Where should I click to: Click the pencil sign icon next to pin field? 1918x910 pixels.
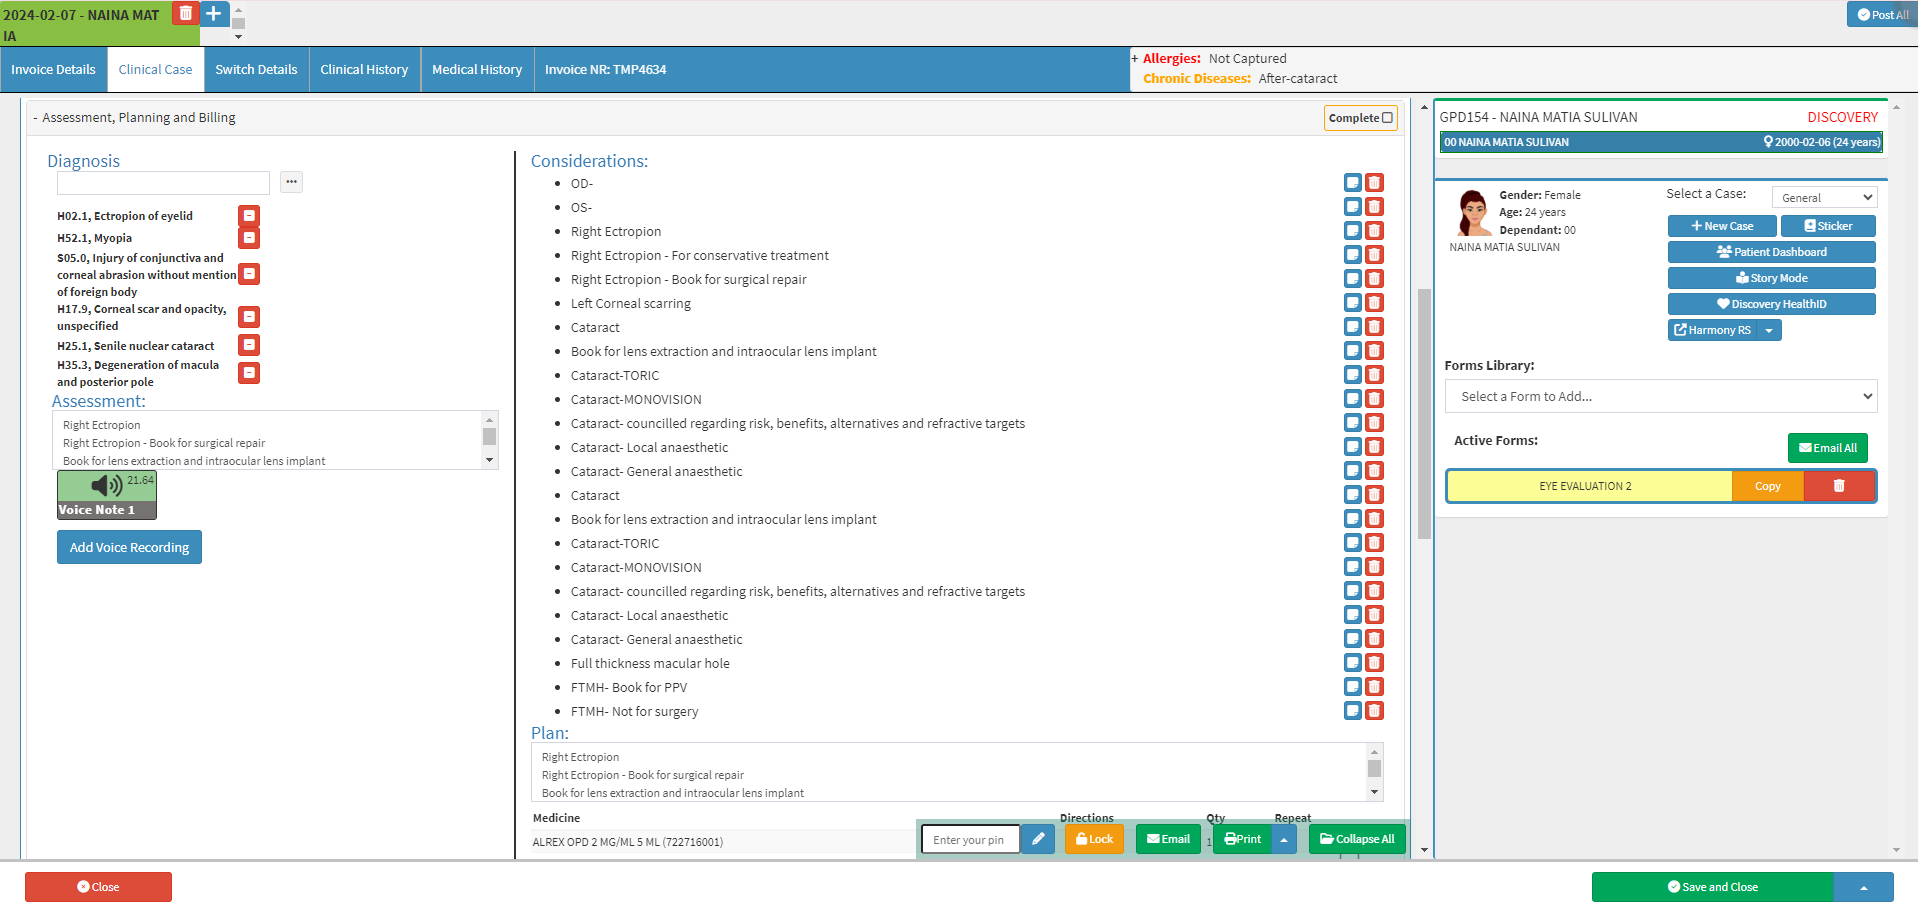[1038, 839]
